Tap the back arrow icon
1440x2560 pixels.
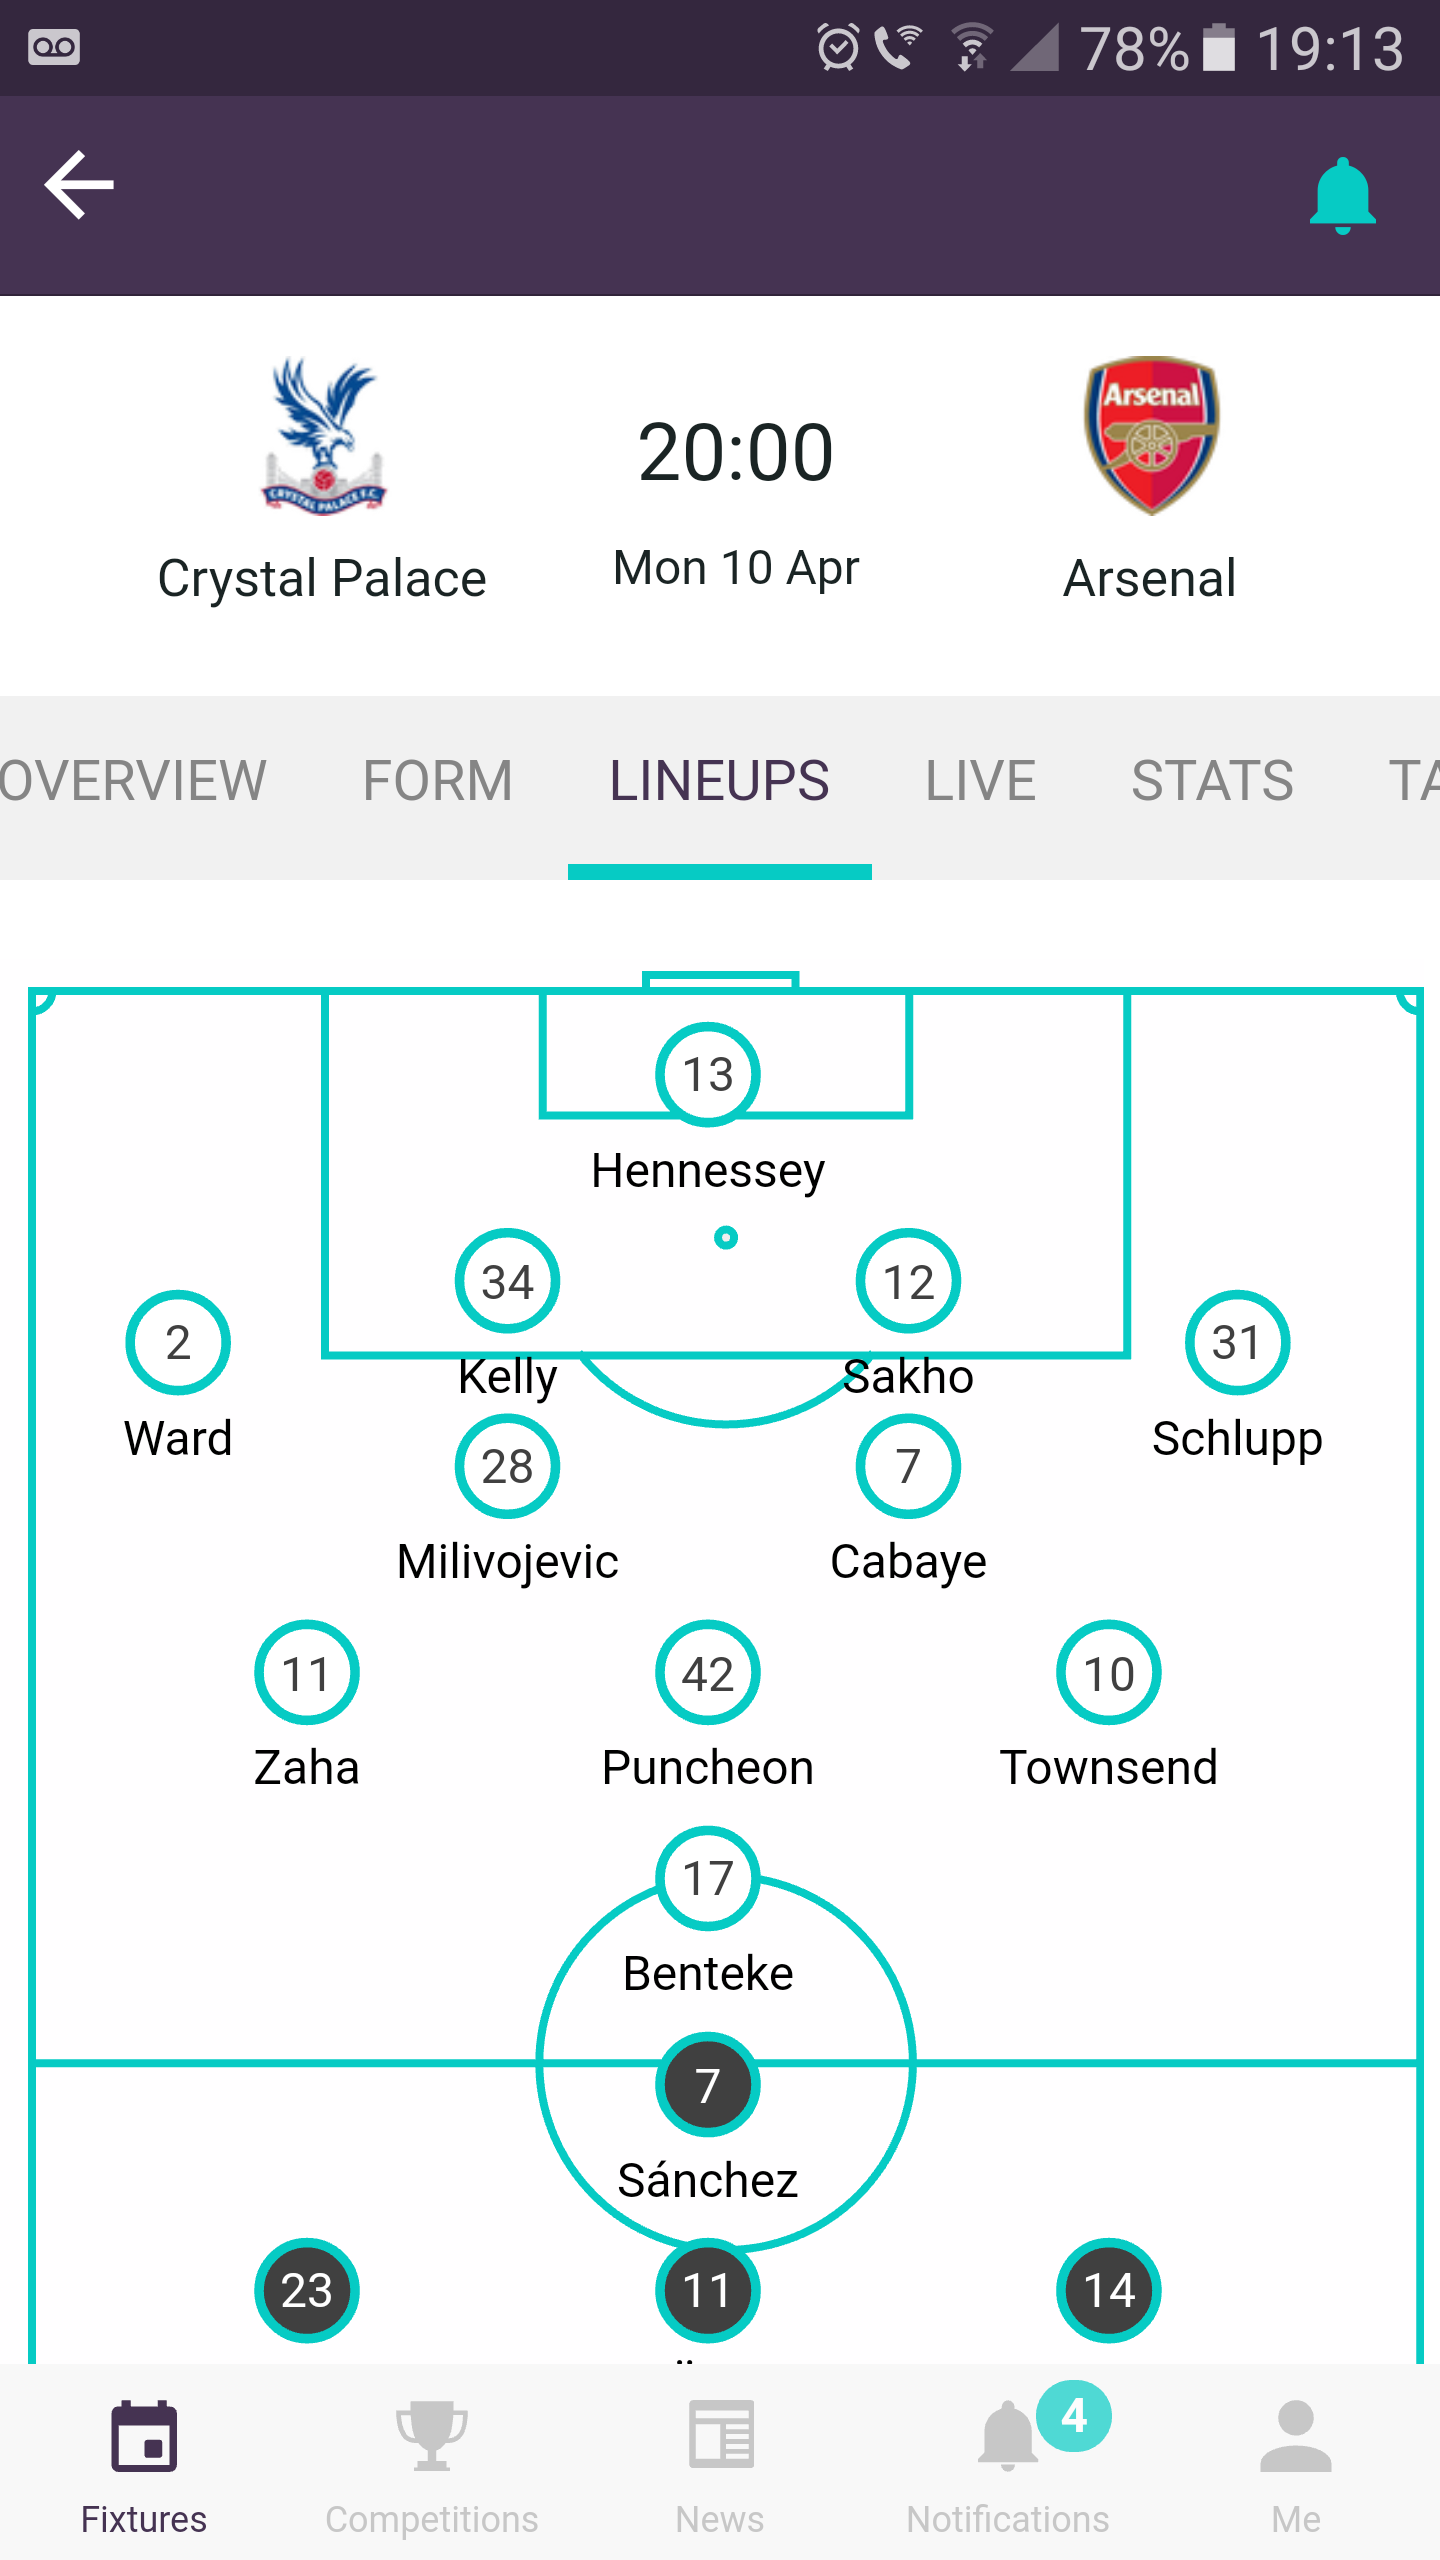(79, 185)
